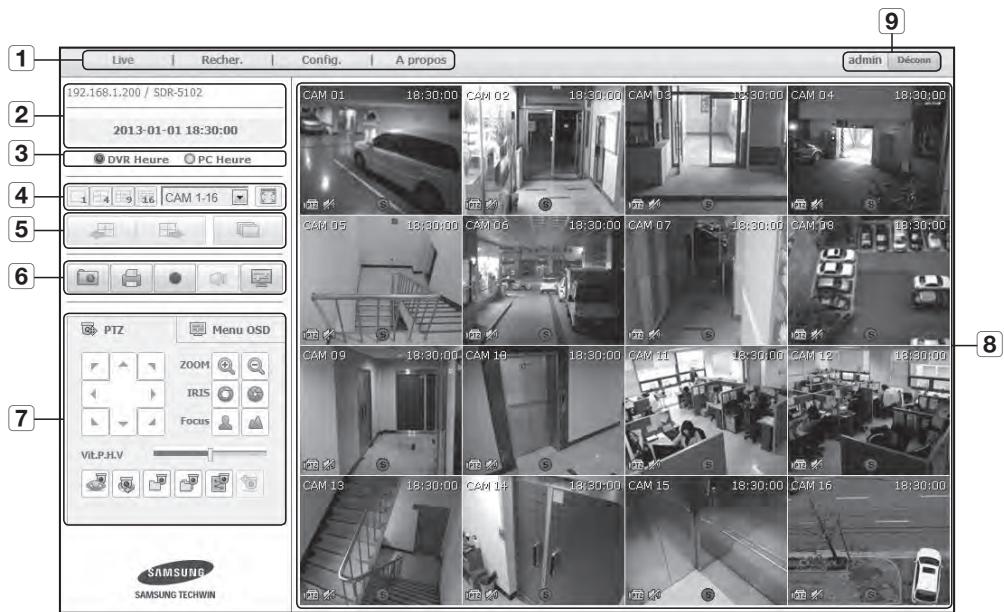Viewport: 1004px width, 612px height.
Task: Open the iris with the first IRIS icon
Action: [x=225, y=394]
